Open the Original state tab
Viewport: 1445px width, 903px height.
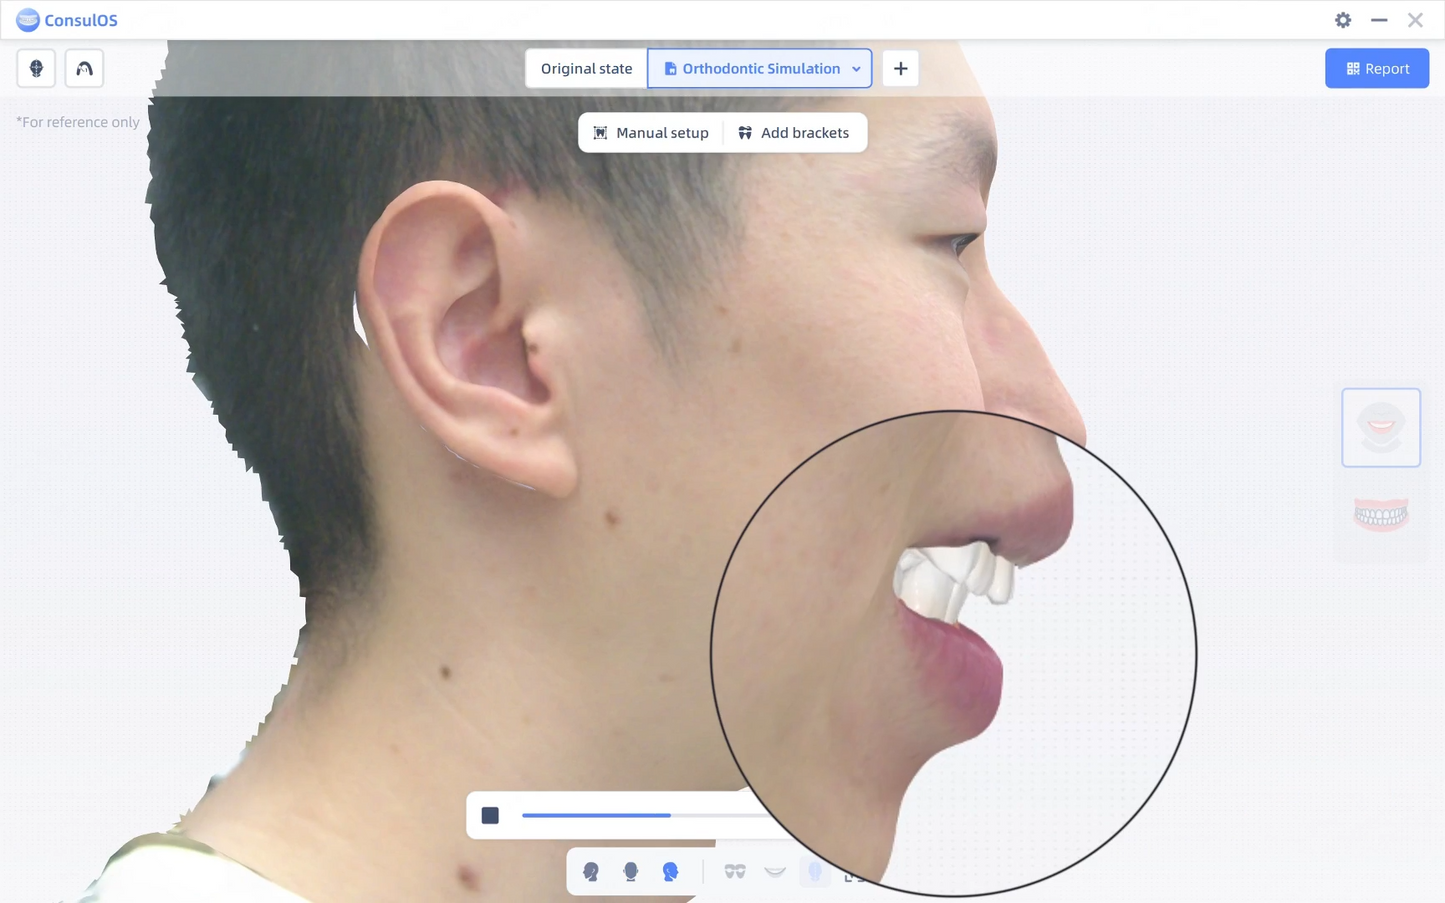586,68
